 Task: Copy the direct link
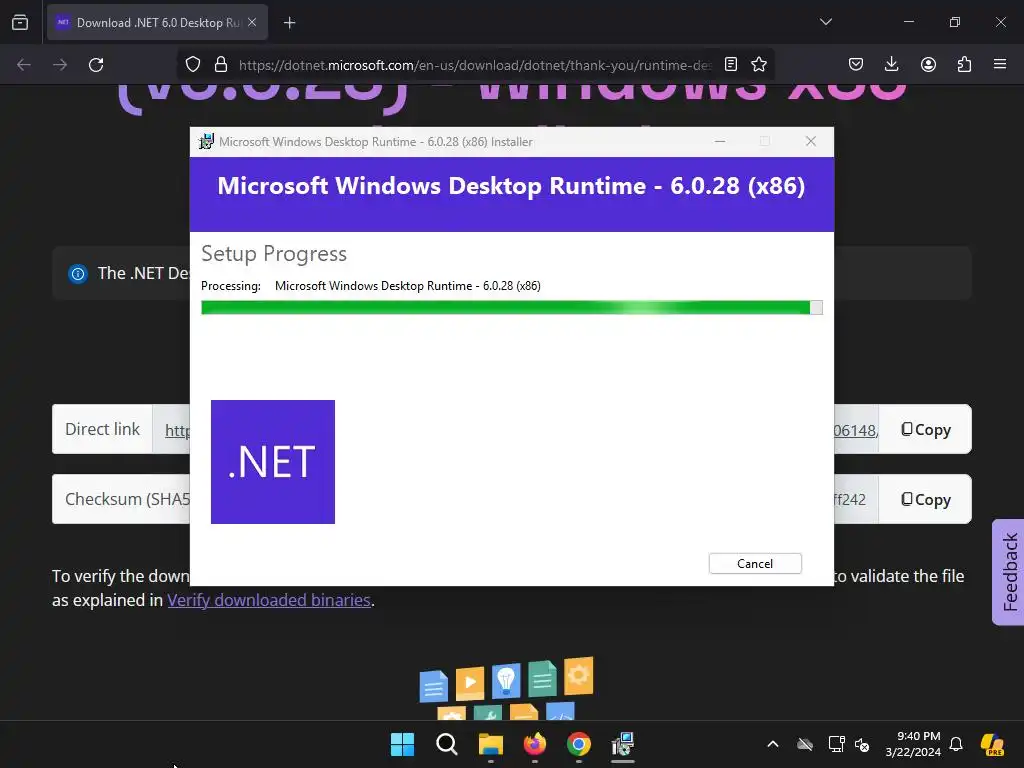pyautogui.click(x=925, y=429)
